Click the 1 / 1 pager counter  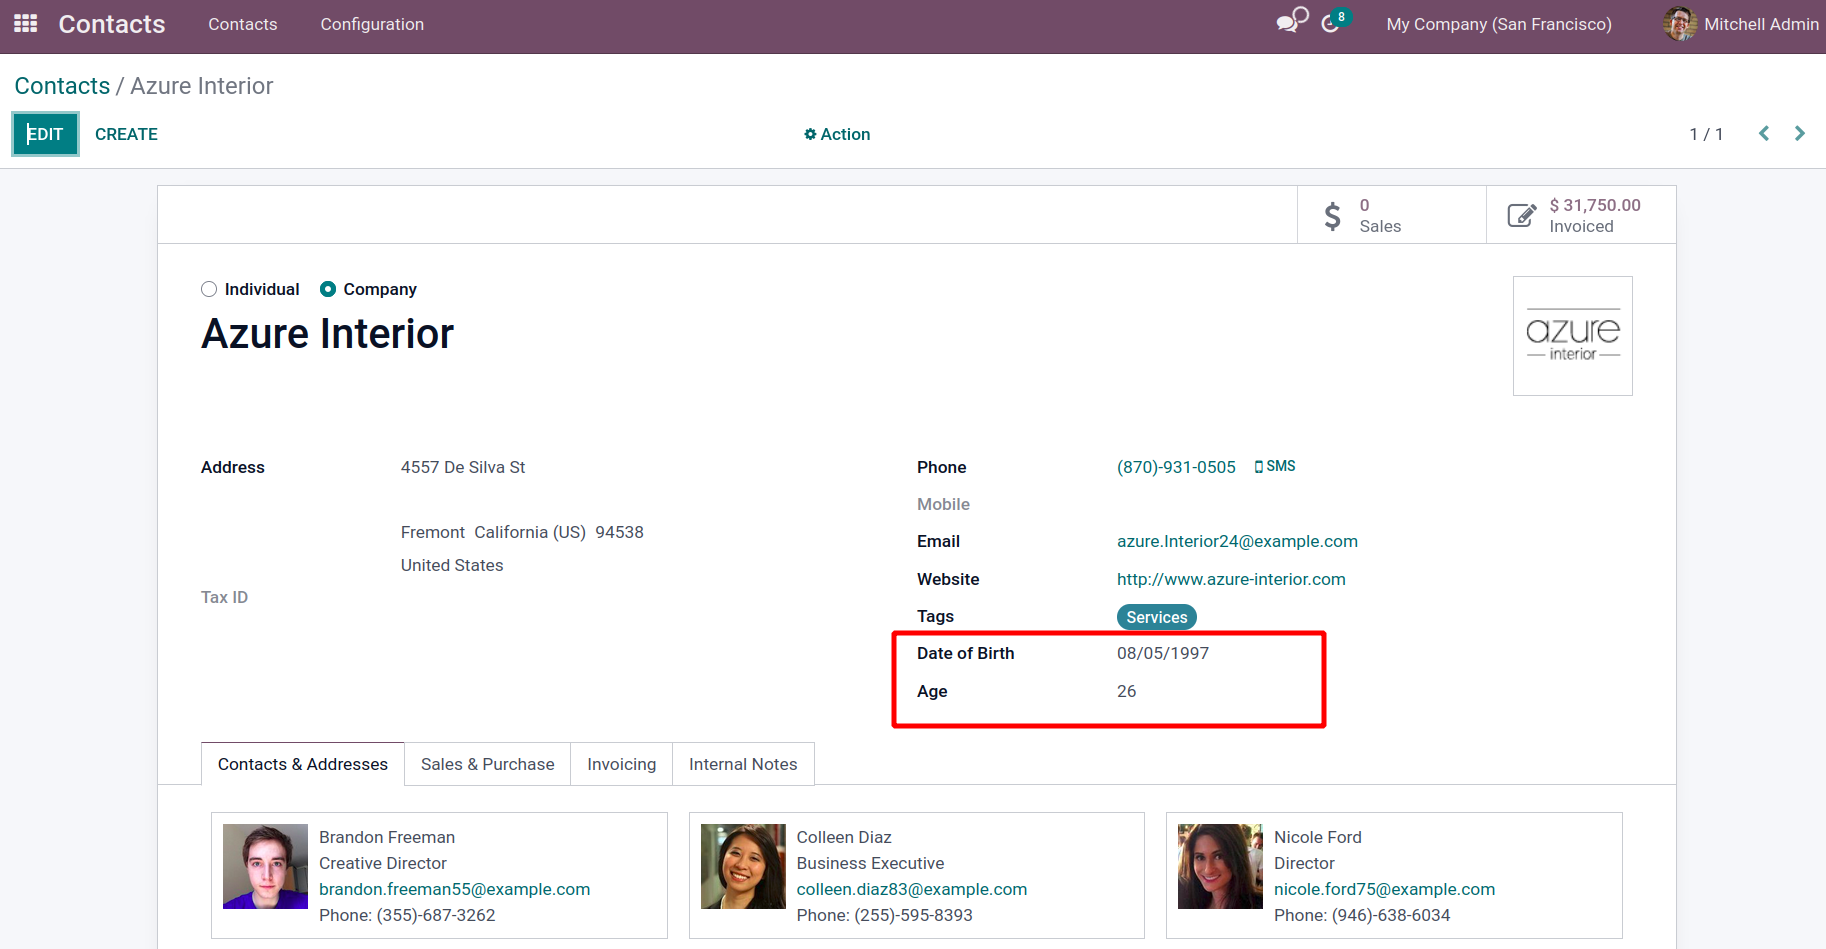(x=1706, y=134)
